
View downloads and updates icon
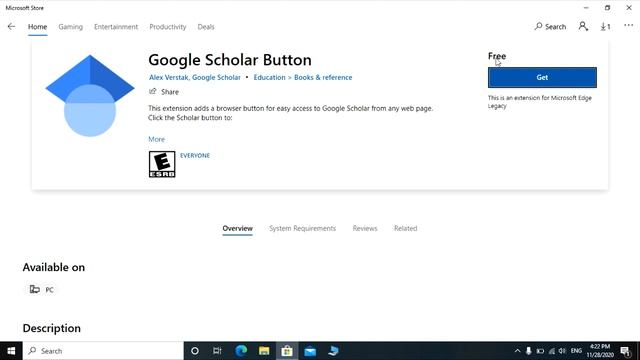tap(605, 27)
